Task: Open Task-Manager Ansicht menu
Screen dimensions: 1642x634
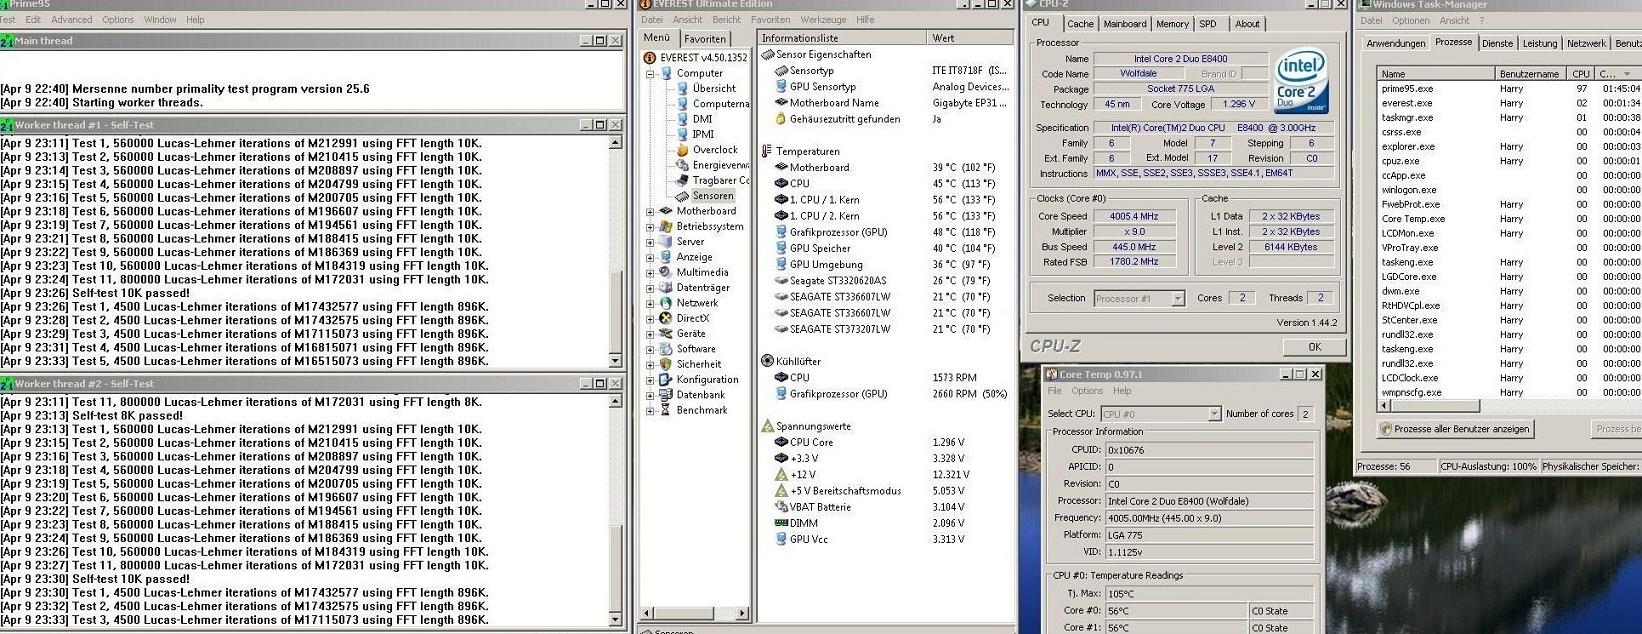Action: click(1454, 20)
